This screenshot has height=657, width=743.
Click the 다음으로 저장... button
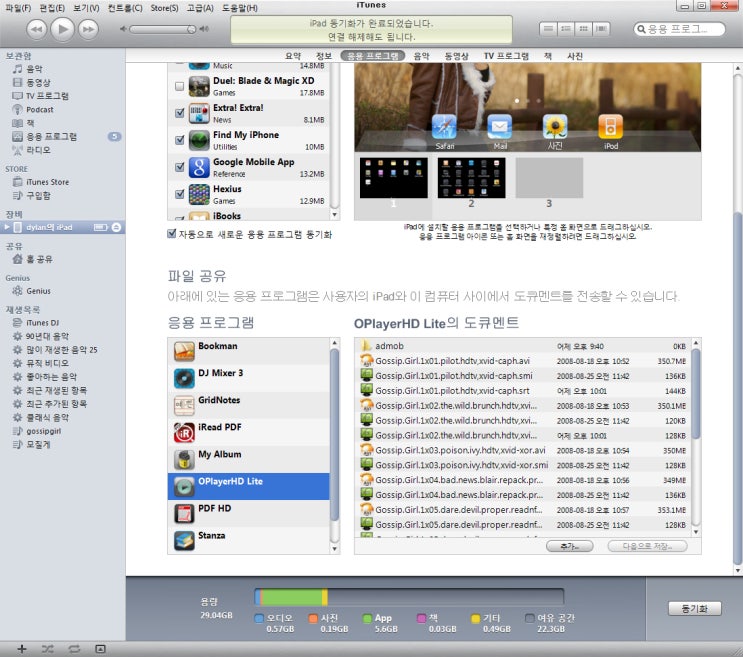(x=647, y=546)
